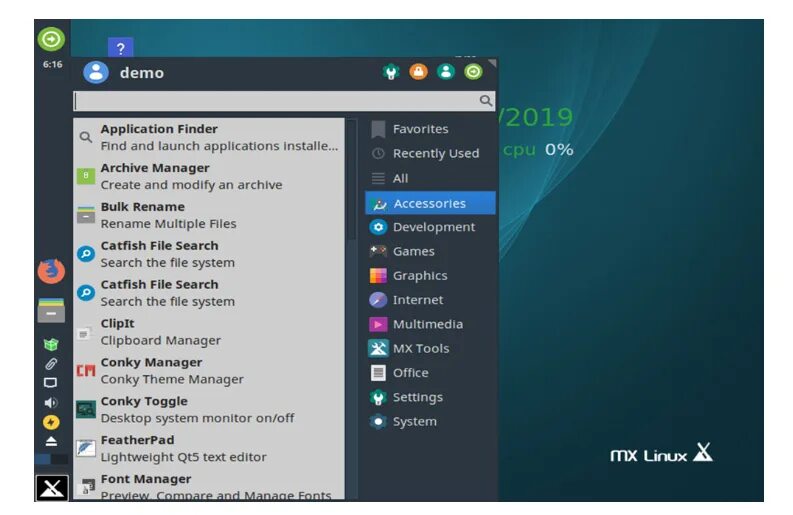Launch FeatherPad text editor entry
793x515 pixels.
coord(209,448)
